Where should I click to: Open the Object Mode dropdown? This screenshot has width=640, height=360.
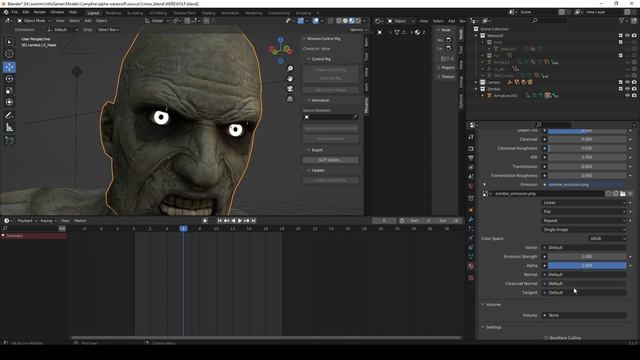(34, 20)
